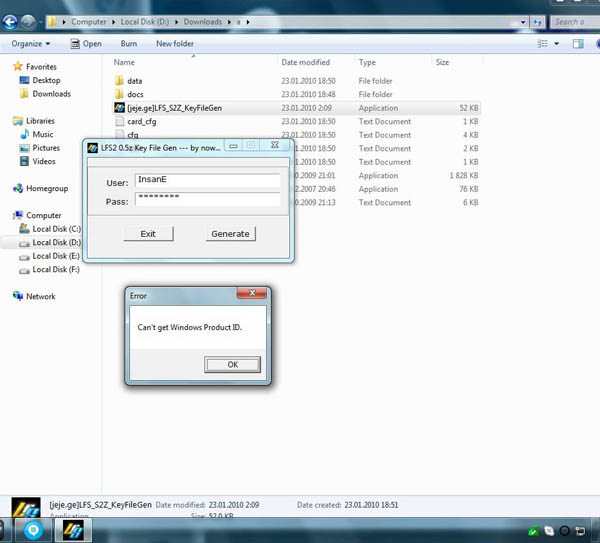Toggle the preview pane icon

point(578,44)
